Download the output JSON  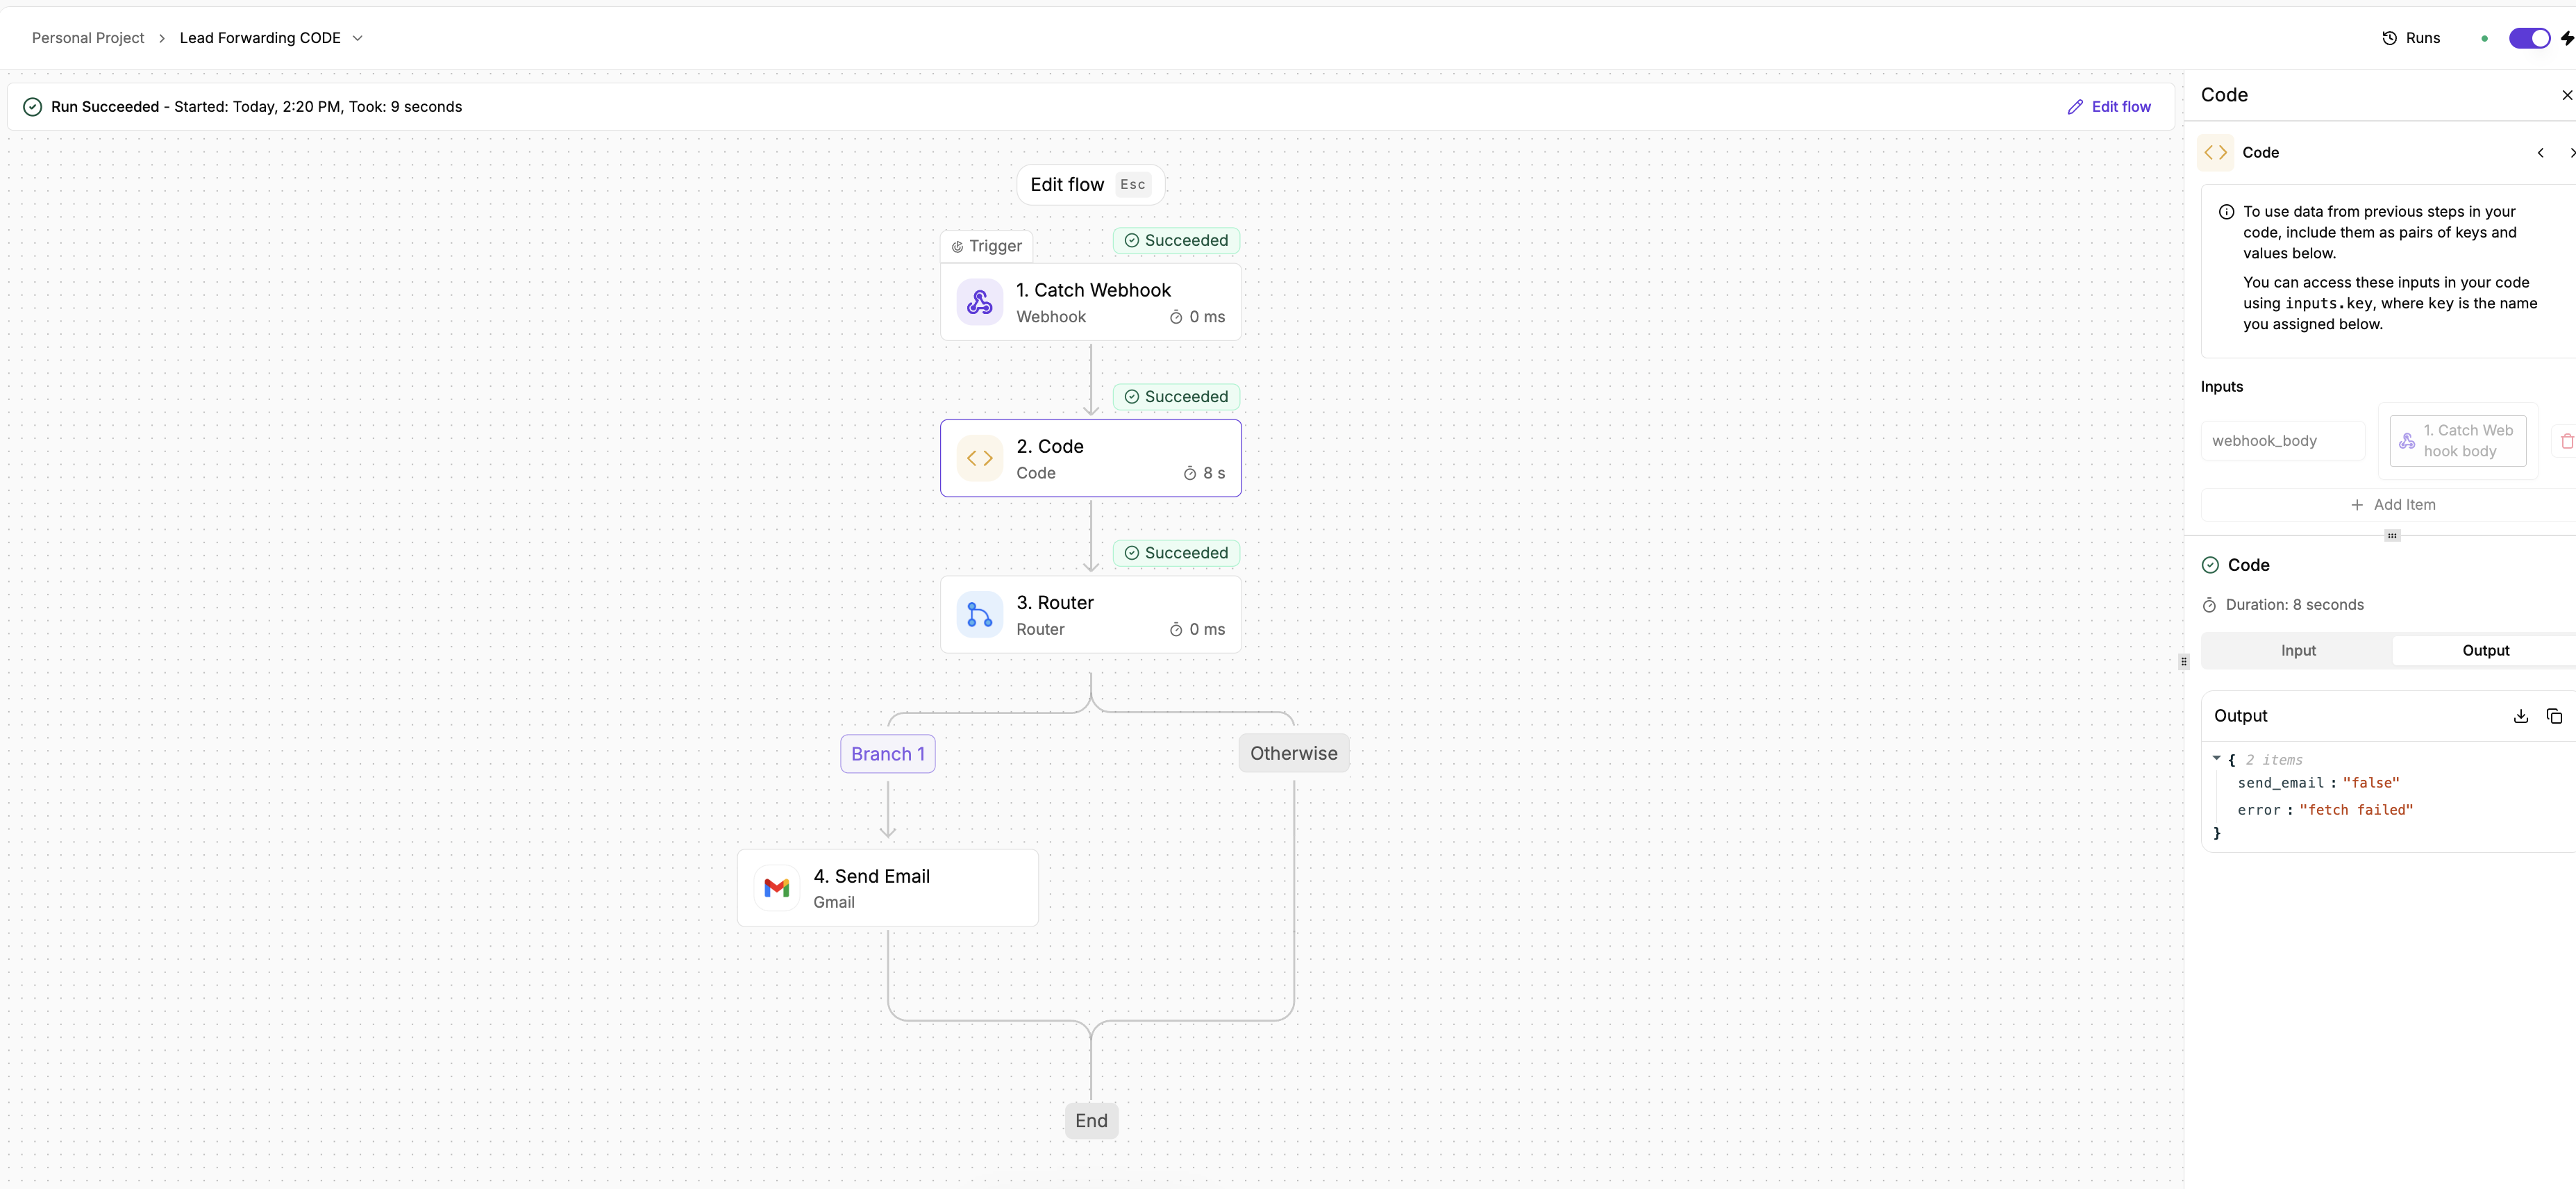[x=2520, y=716]
